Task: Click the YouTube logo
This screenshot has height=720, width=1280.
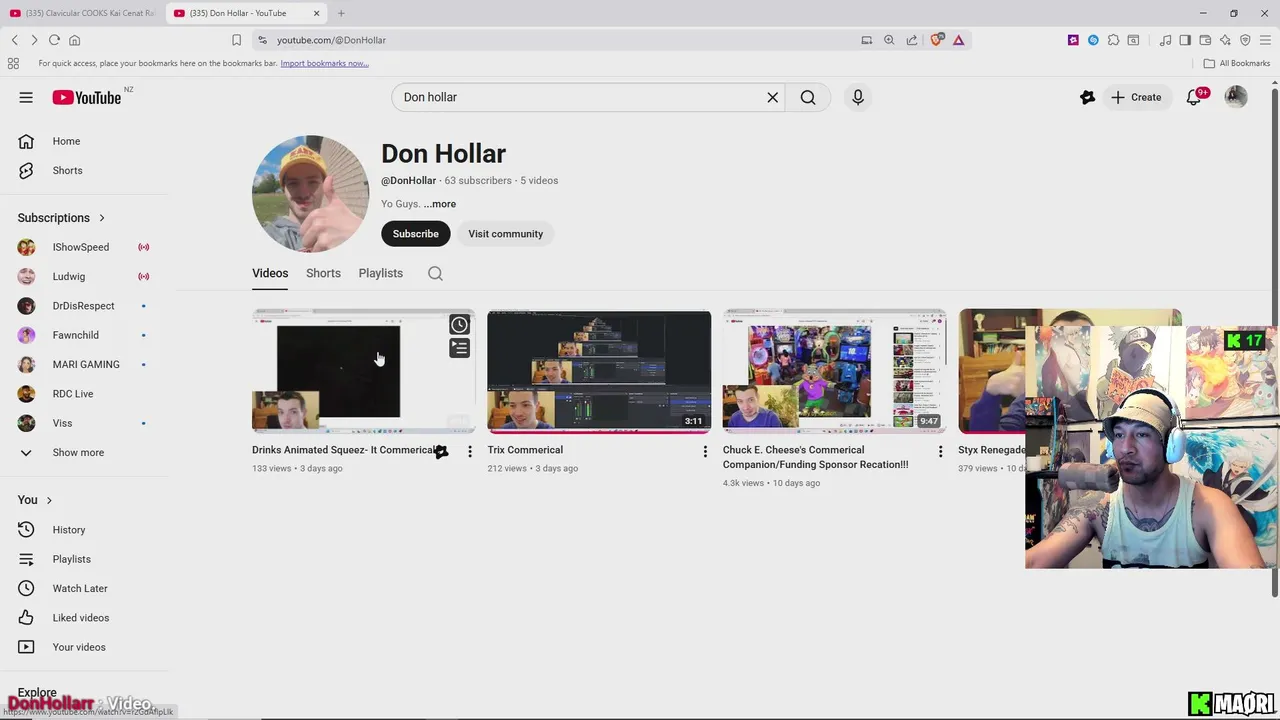Action: pyautogui.click(x=87, y=97)
